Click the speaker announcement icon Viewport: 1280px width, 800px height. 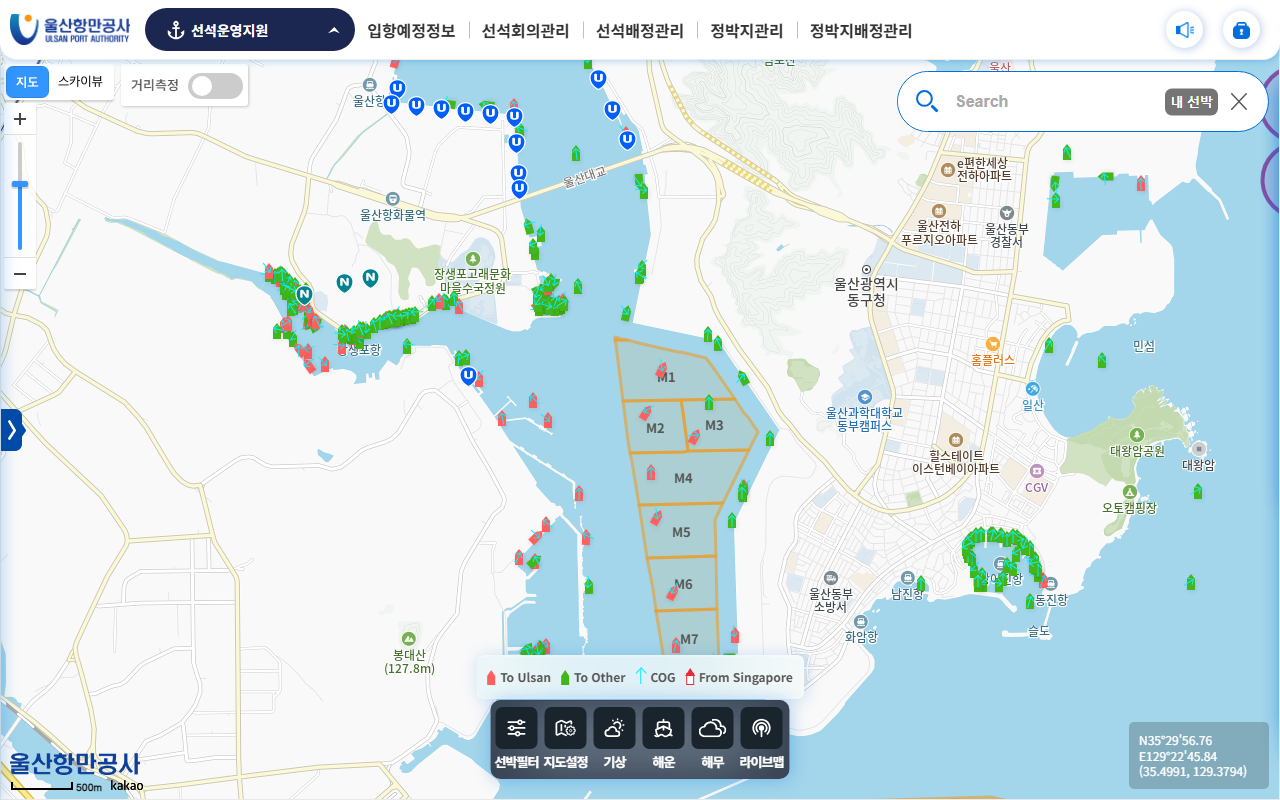pyautogui.click(x=1184, y=30)
